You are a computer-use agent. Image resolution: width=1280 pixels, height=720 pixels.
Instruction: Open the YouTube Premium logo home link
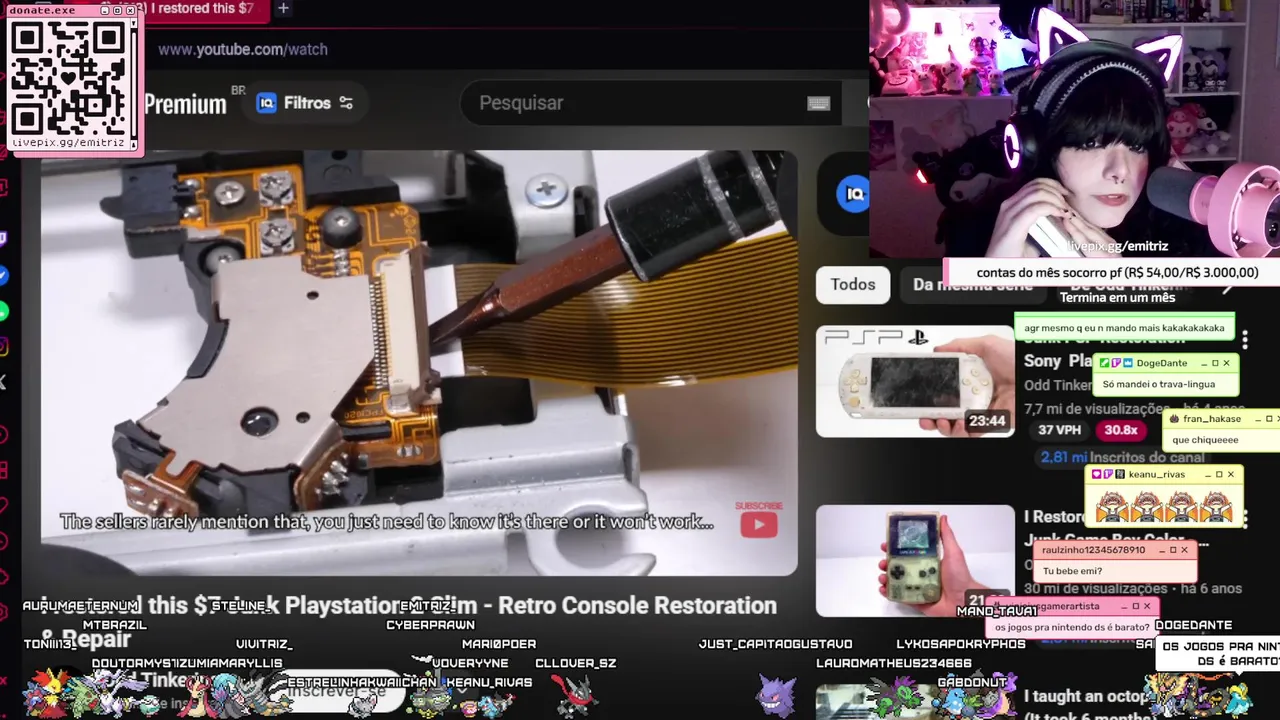coord(185,103)
